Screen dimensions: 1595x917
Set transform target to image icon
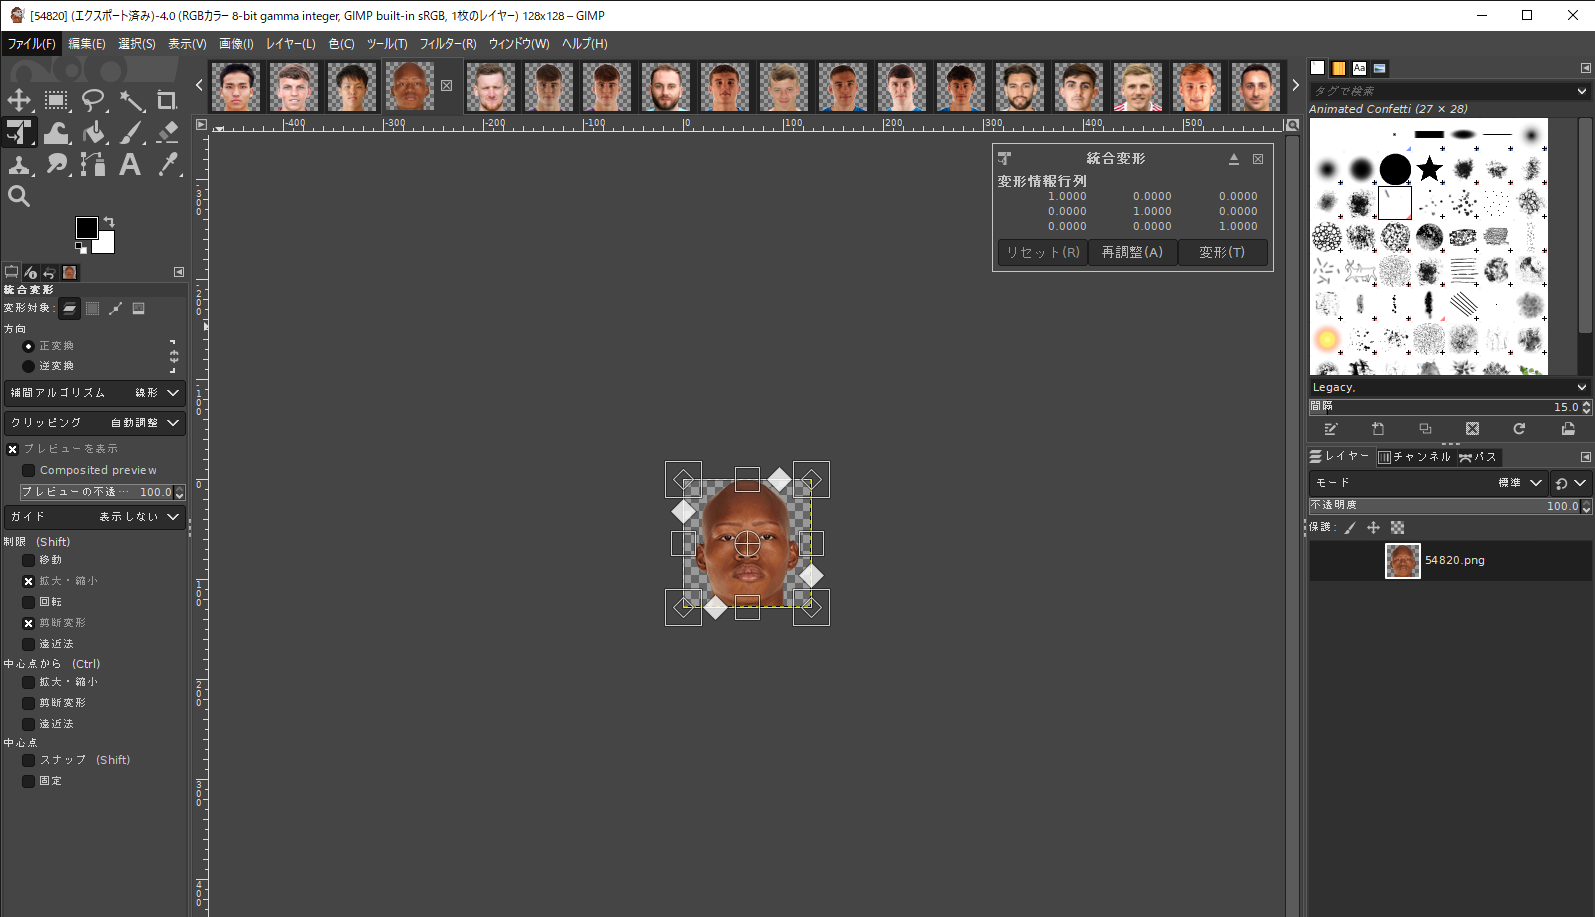[139, 309]
